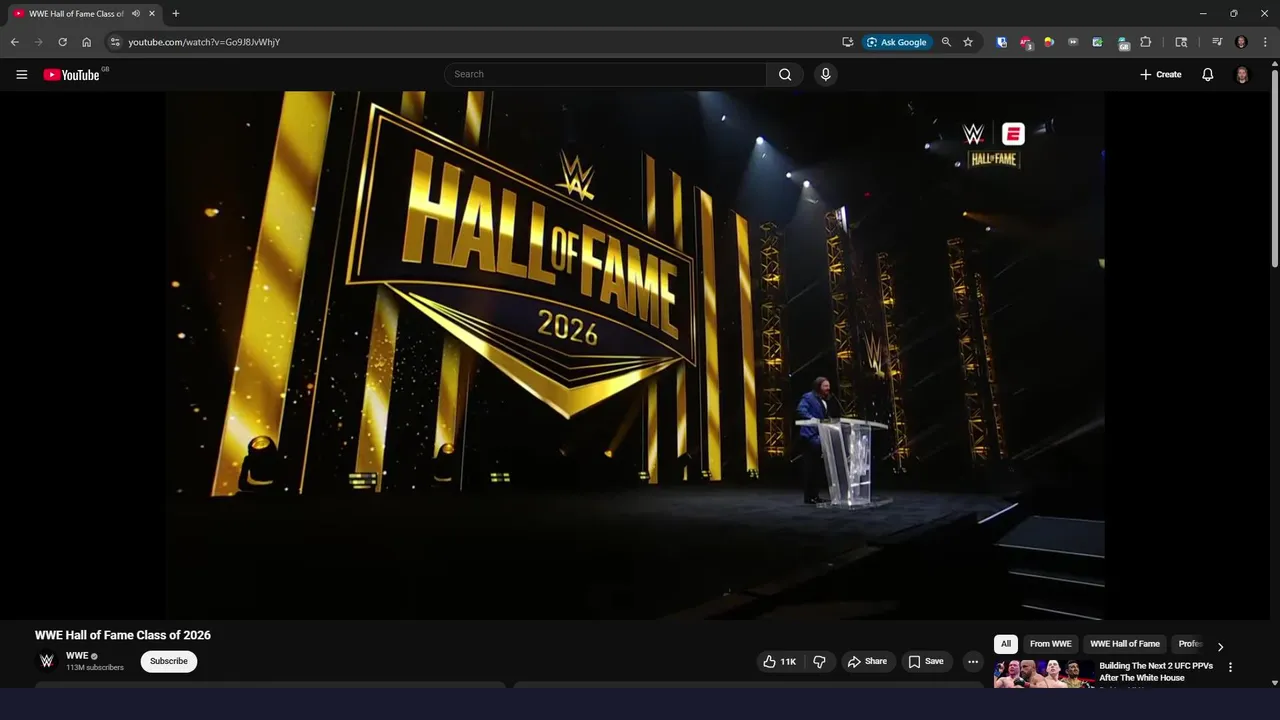Open more actions ellipsis below video
The image size is (1280, 720).
[x=972, y=661]
